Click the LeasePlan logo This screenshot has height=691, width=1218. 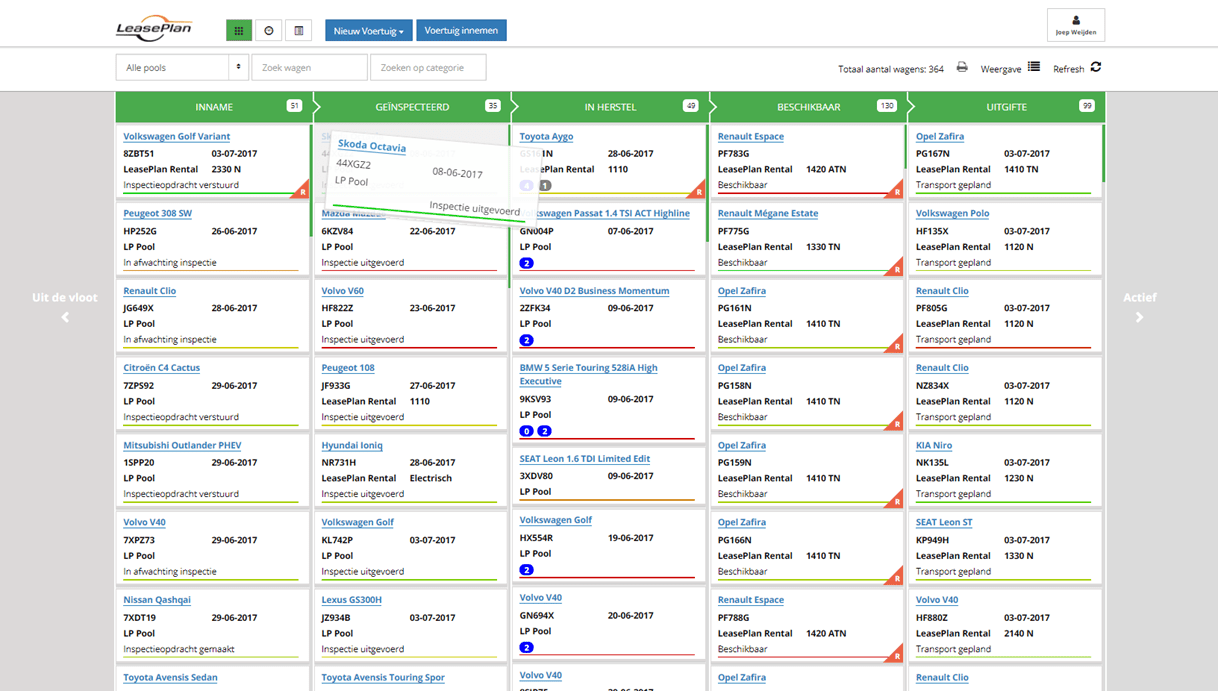pyautogui.click(x=154, y=29)
